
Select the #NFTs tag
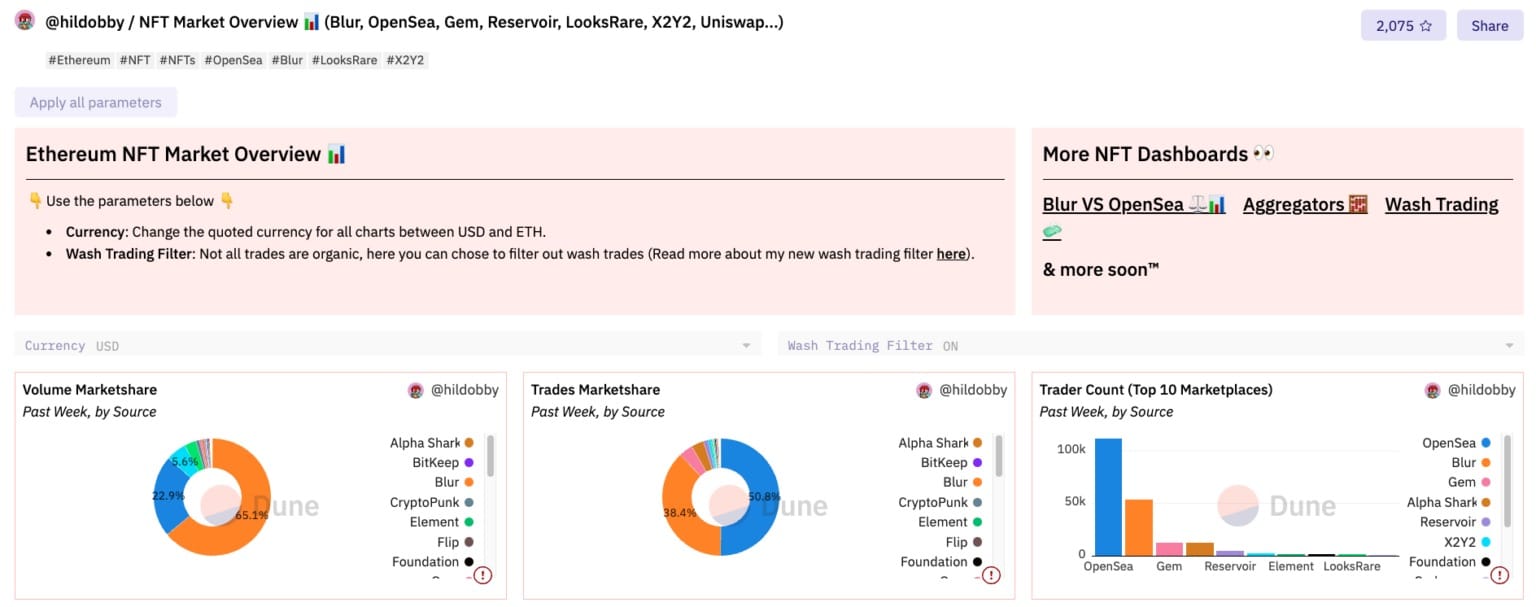click(178, 60)
